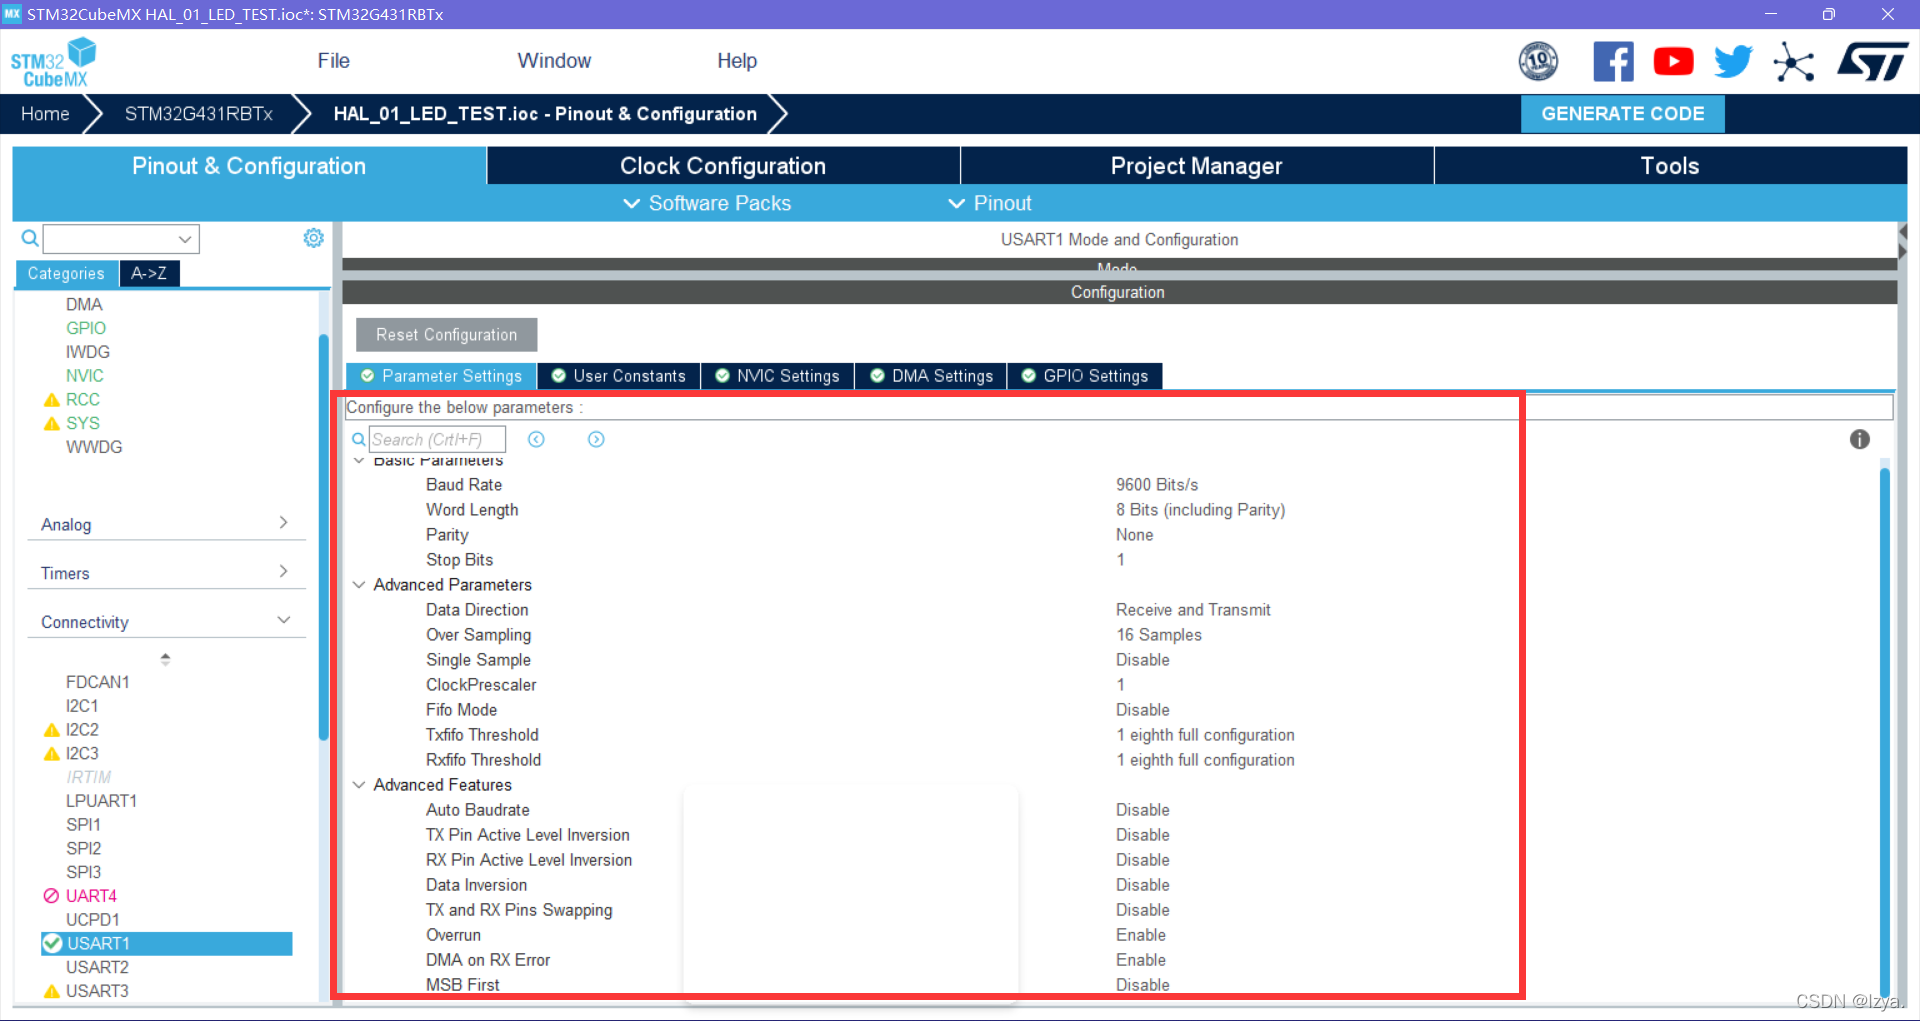1920x1021 pixels.
Task: Open the Twitter bird icon link
Action: click(x=1733, y=61)
